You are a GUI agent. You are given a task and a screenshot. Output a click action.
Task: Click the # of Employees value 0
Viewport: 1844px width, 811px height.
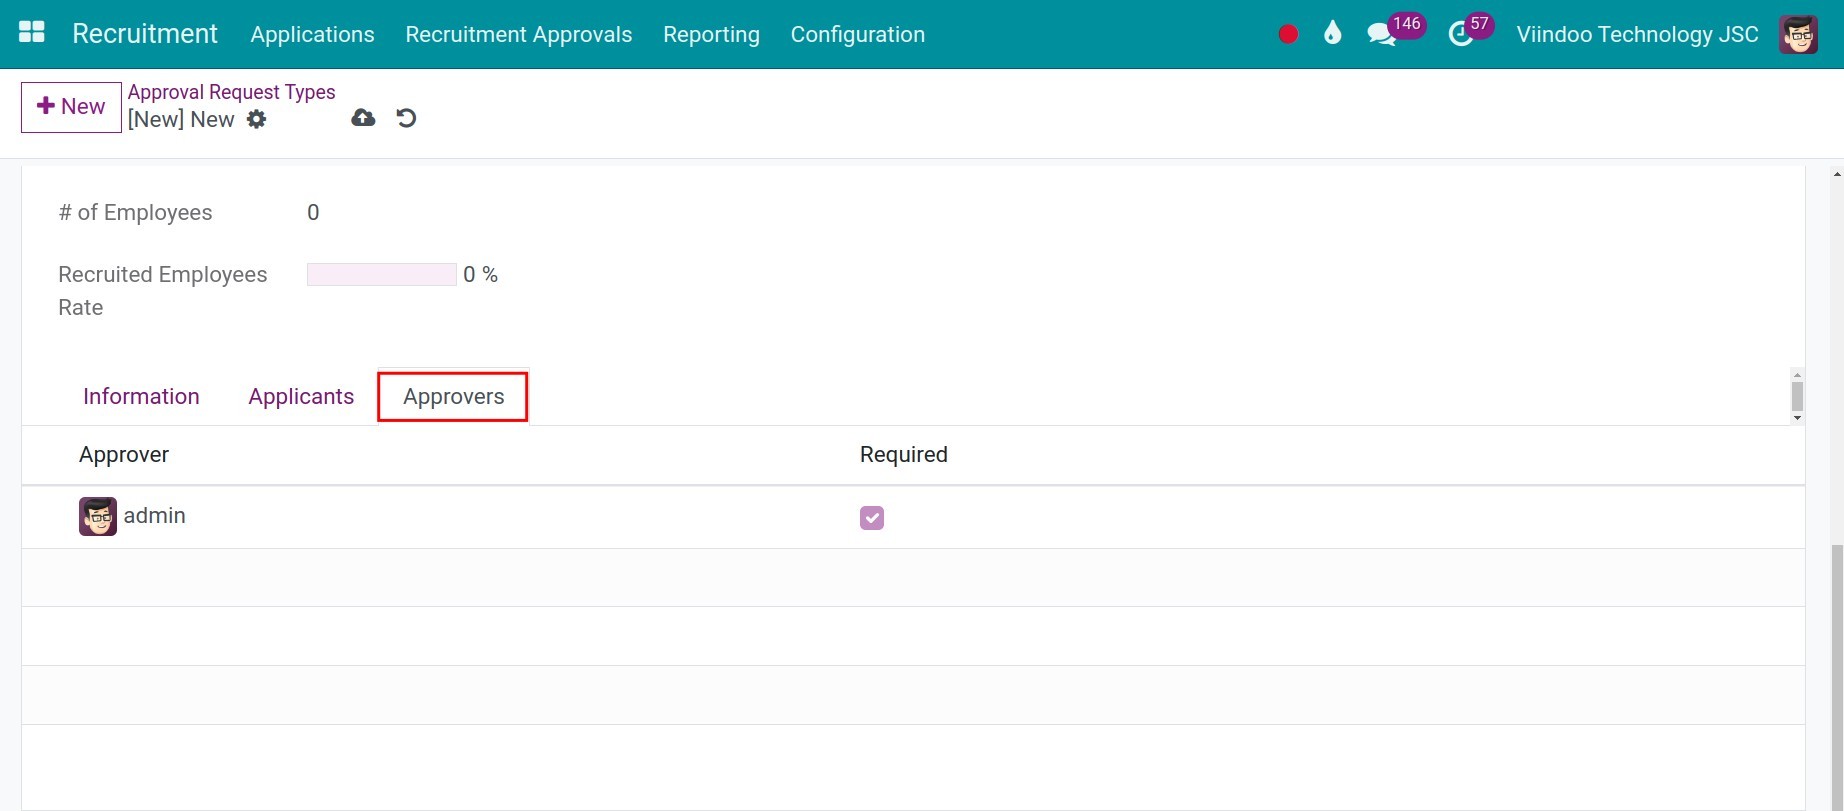tap(313, 212)
